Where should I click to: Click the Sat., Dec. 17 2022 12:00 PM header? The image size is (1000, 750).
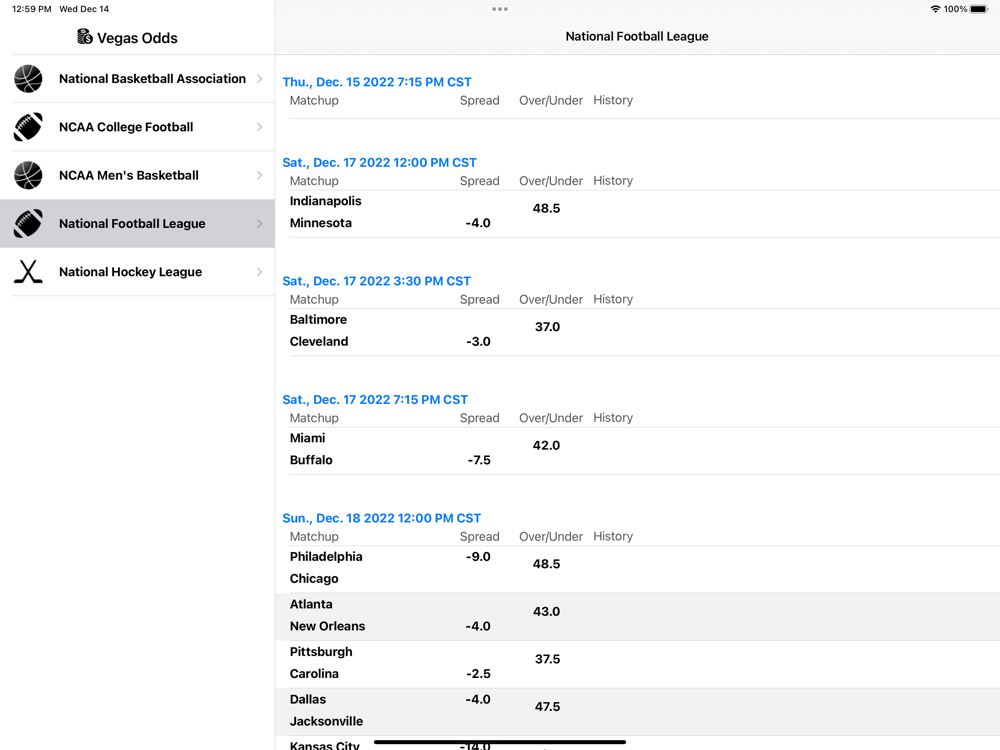[379, 162]
